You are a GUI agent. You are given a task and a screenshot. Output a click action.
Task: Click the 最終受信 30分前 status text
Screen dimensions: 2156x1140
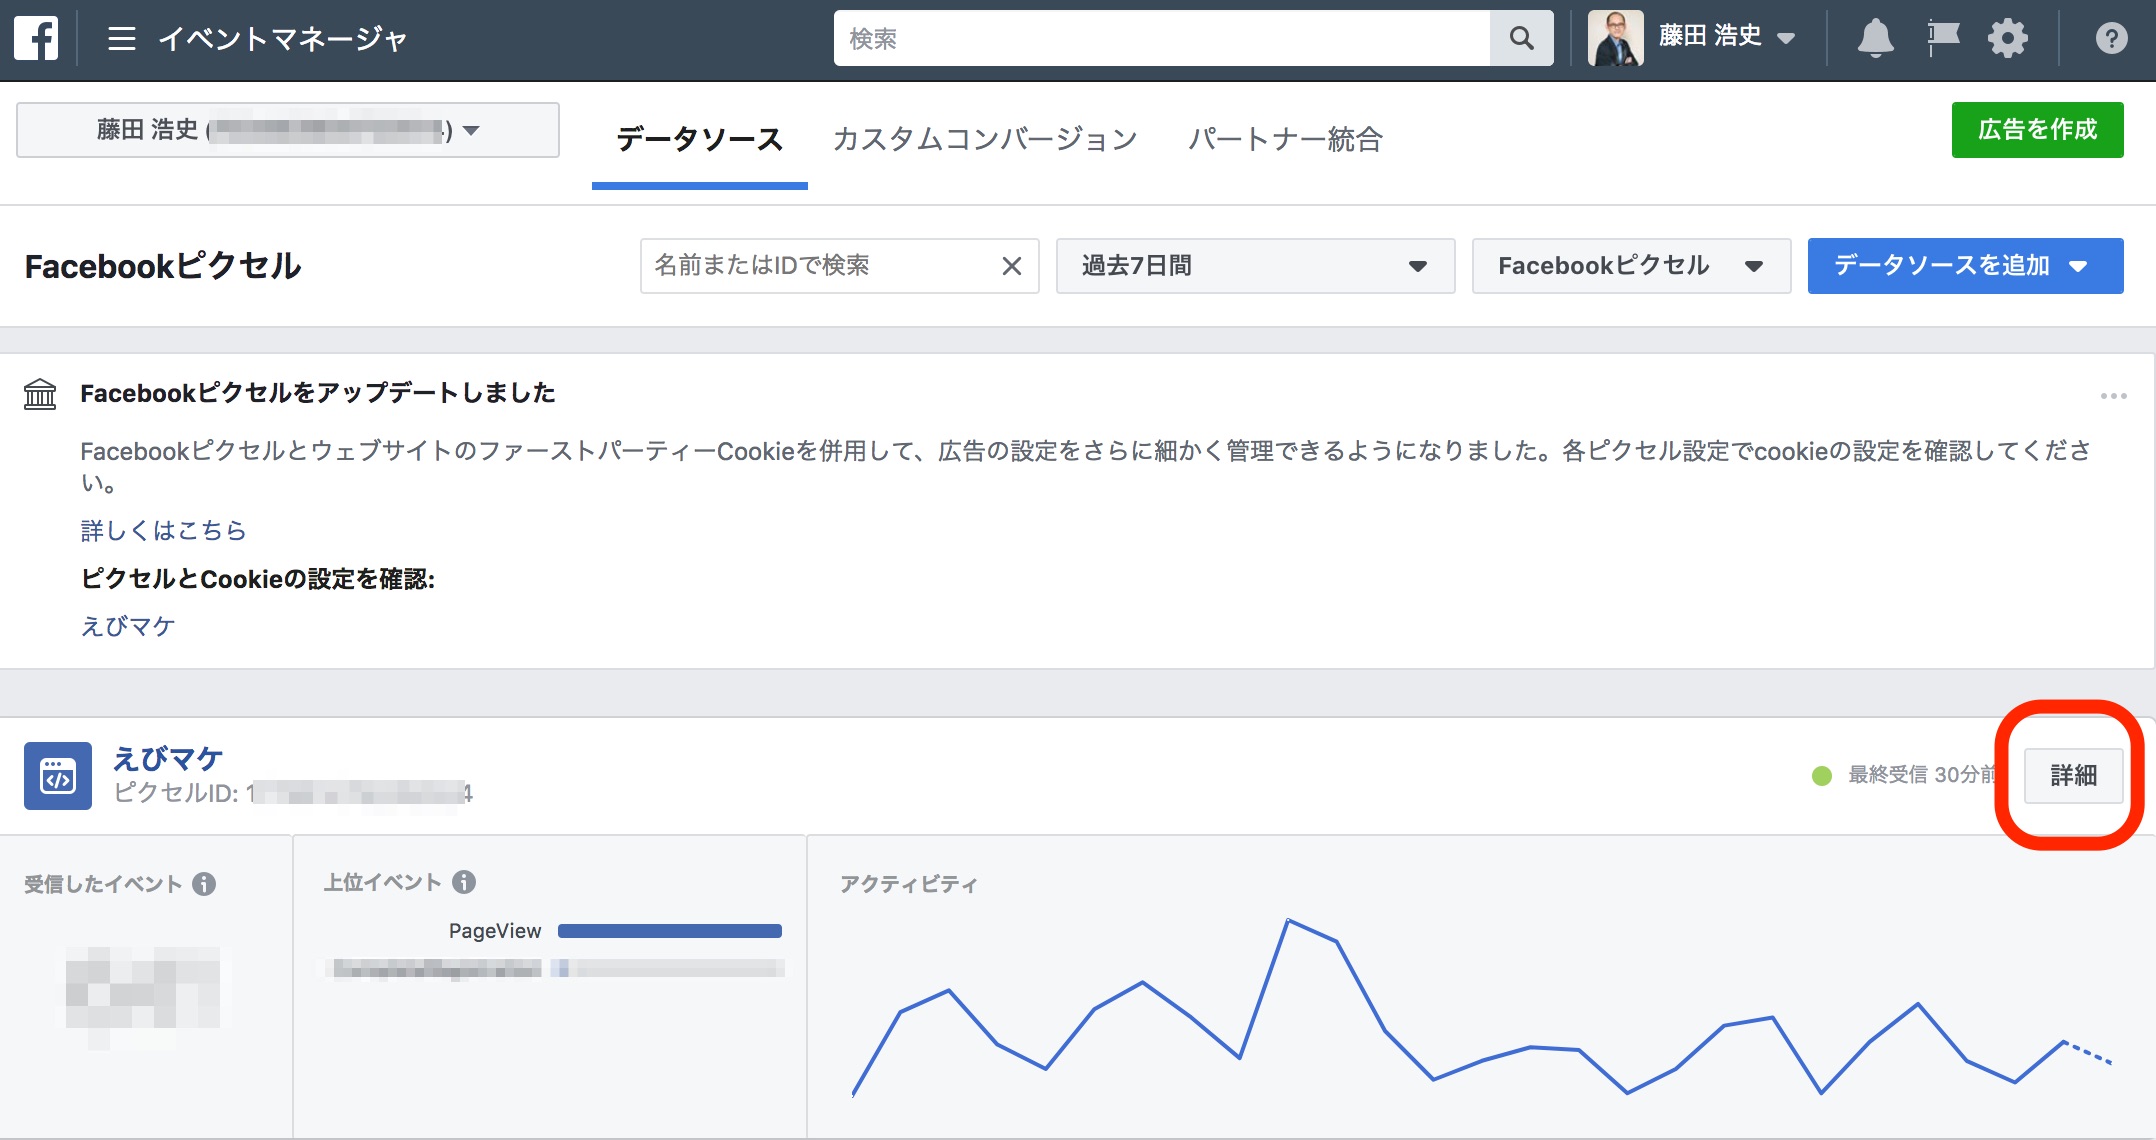point(1921,775)
